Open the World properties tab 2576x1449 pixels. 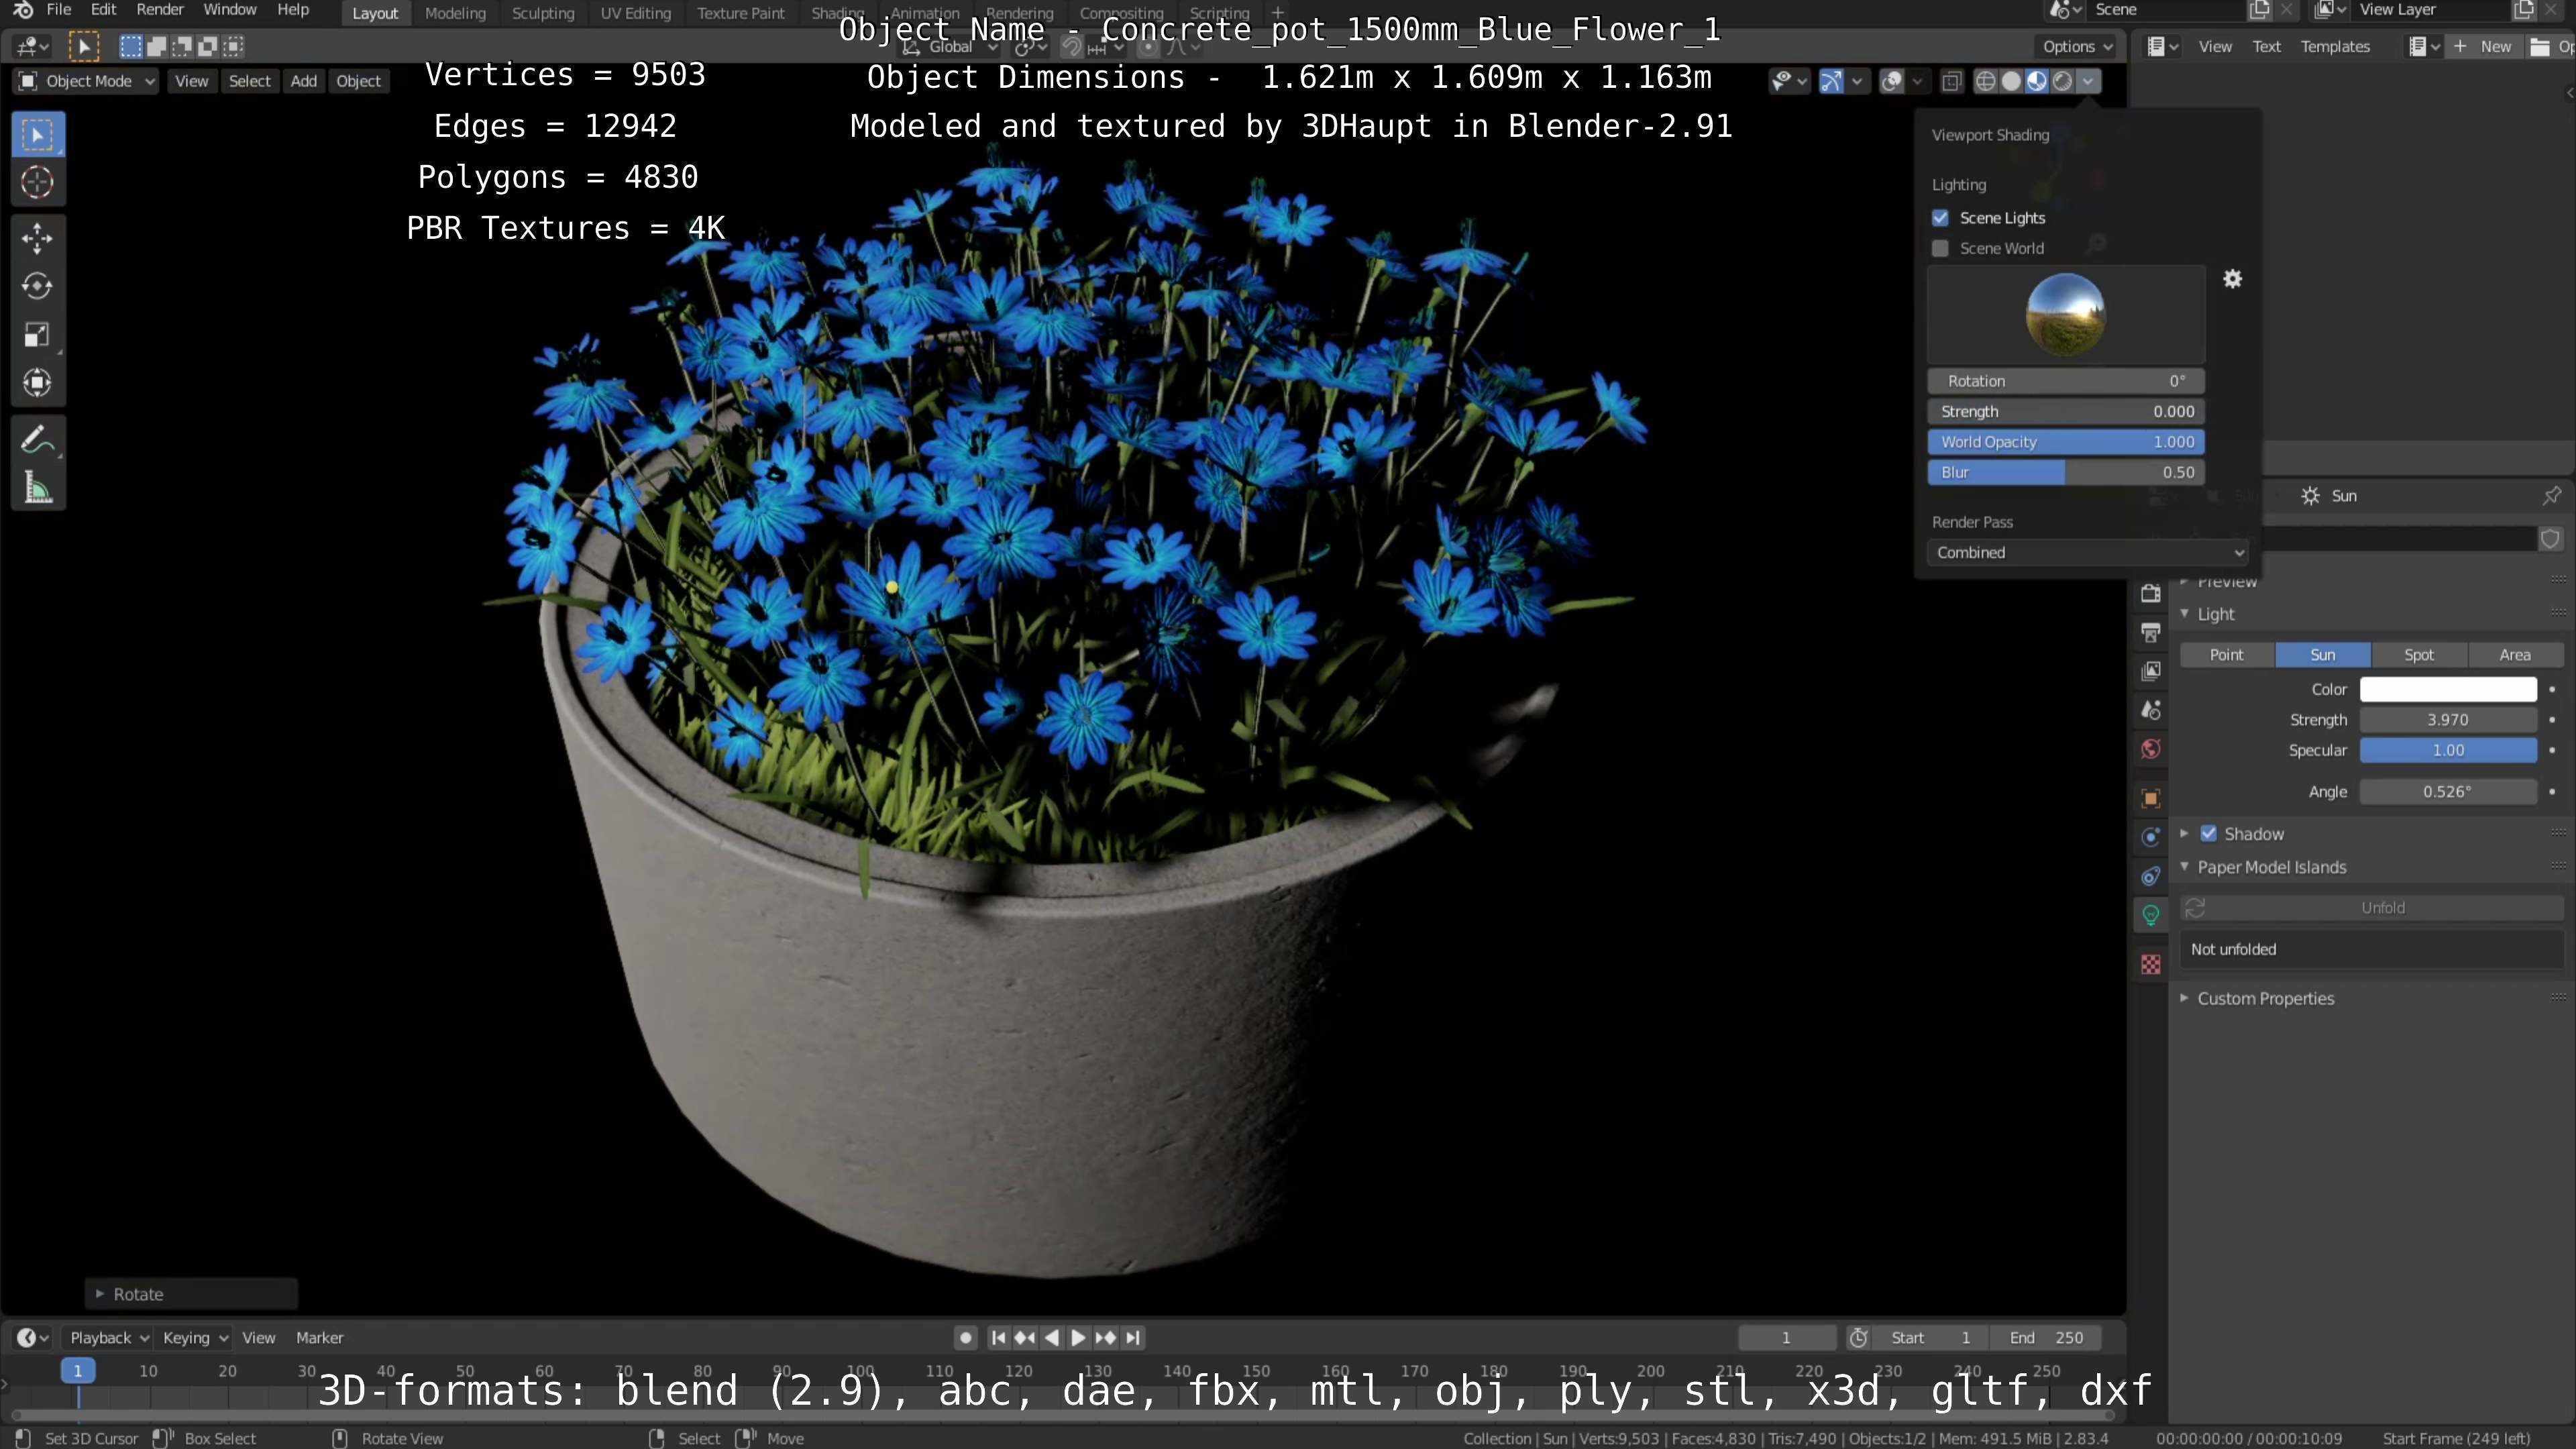coord(2151,749)
